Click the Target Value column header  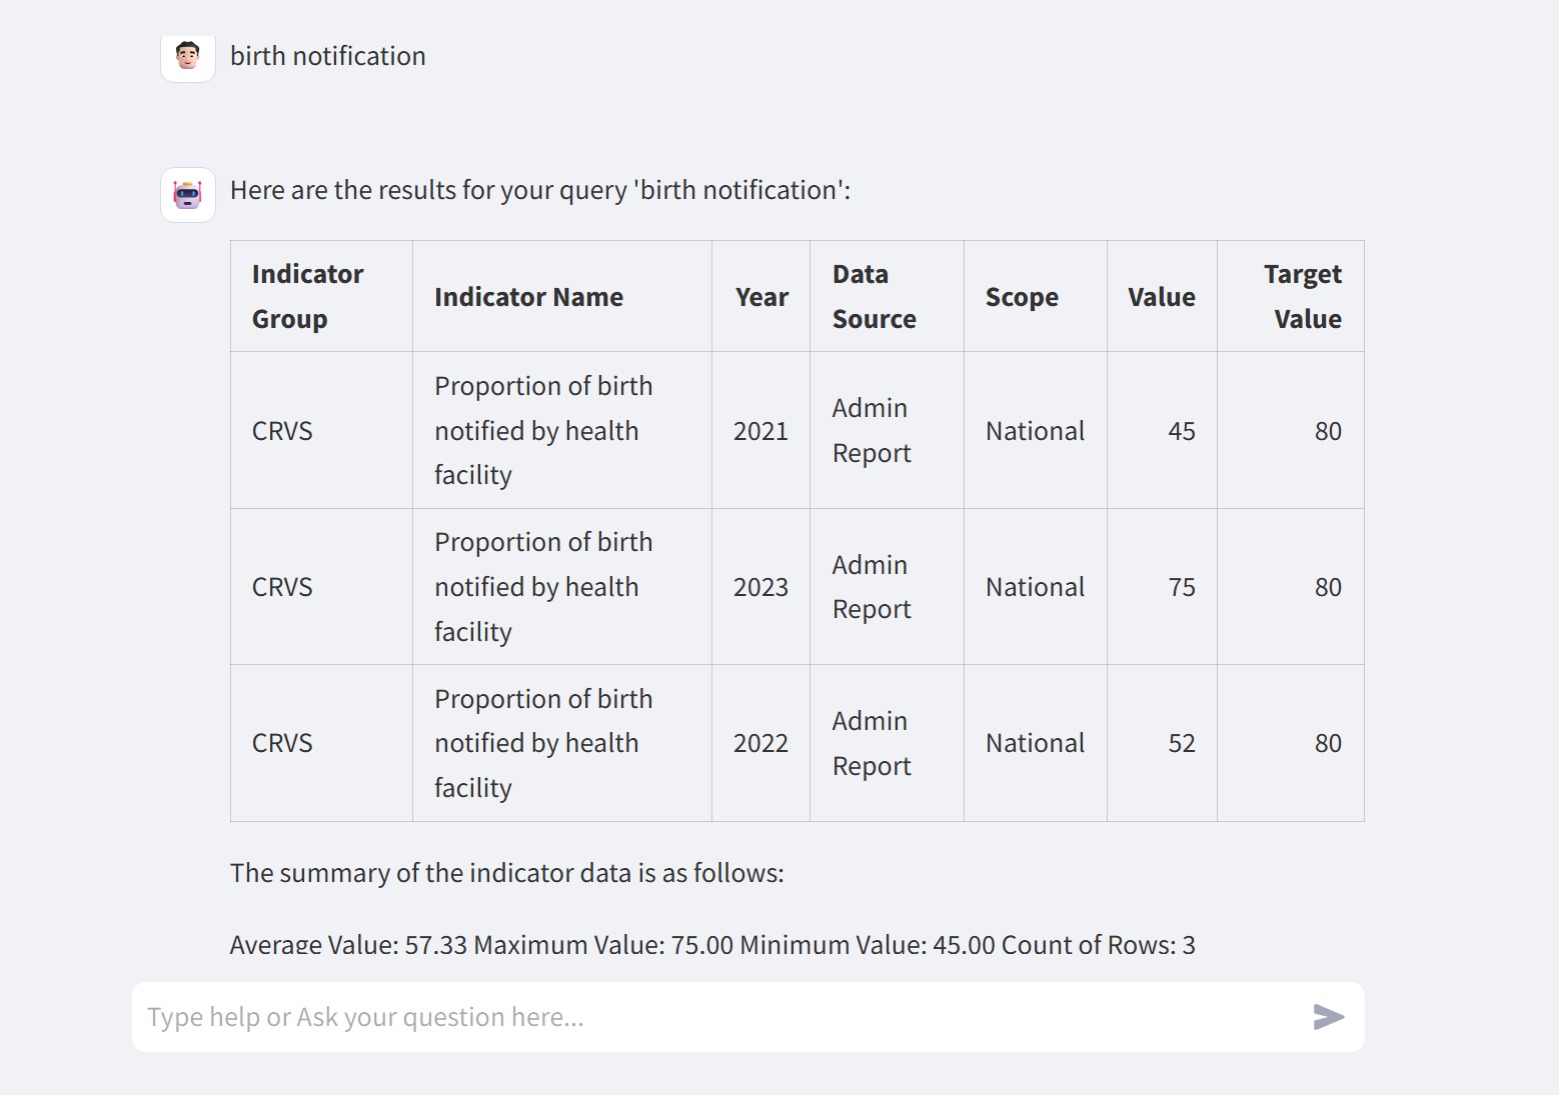[1302, 296]
